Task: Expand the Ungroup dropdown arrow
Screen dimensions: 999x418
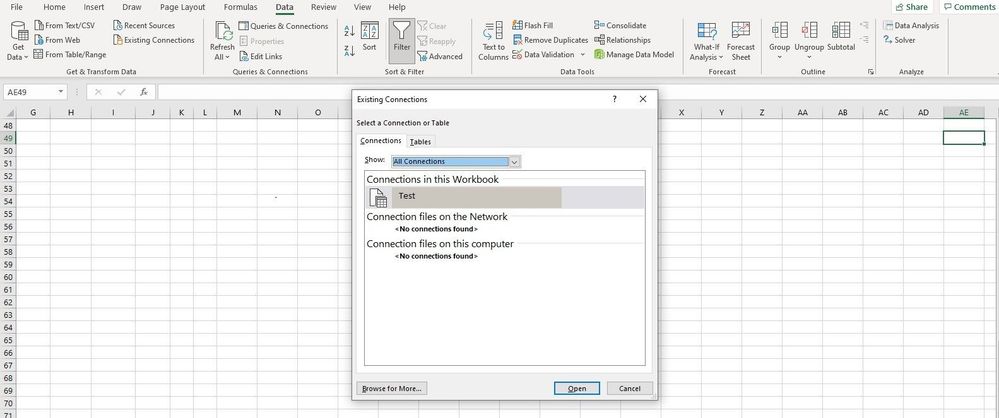Action: tap(809, 57)
